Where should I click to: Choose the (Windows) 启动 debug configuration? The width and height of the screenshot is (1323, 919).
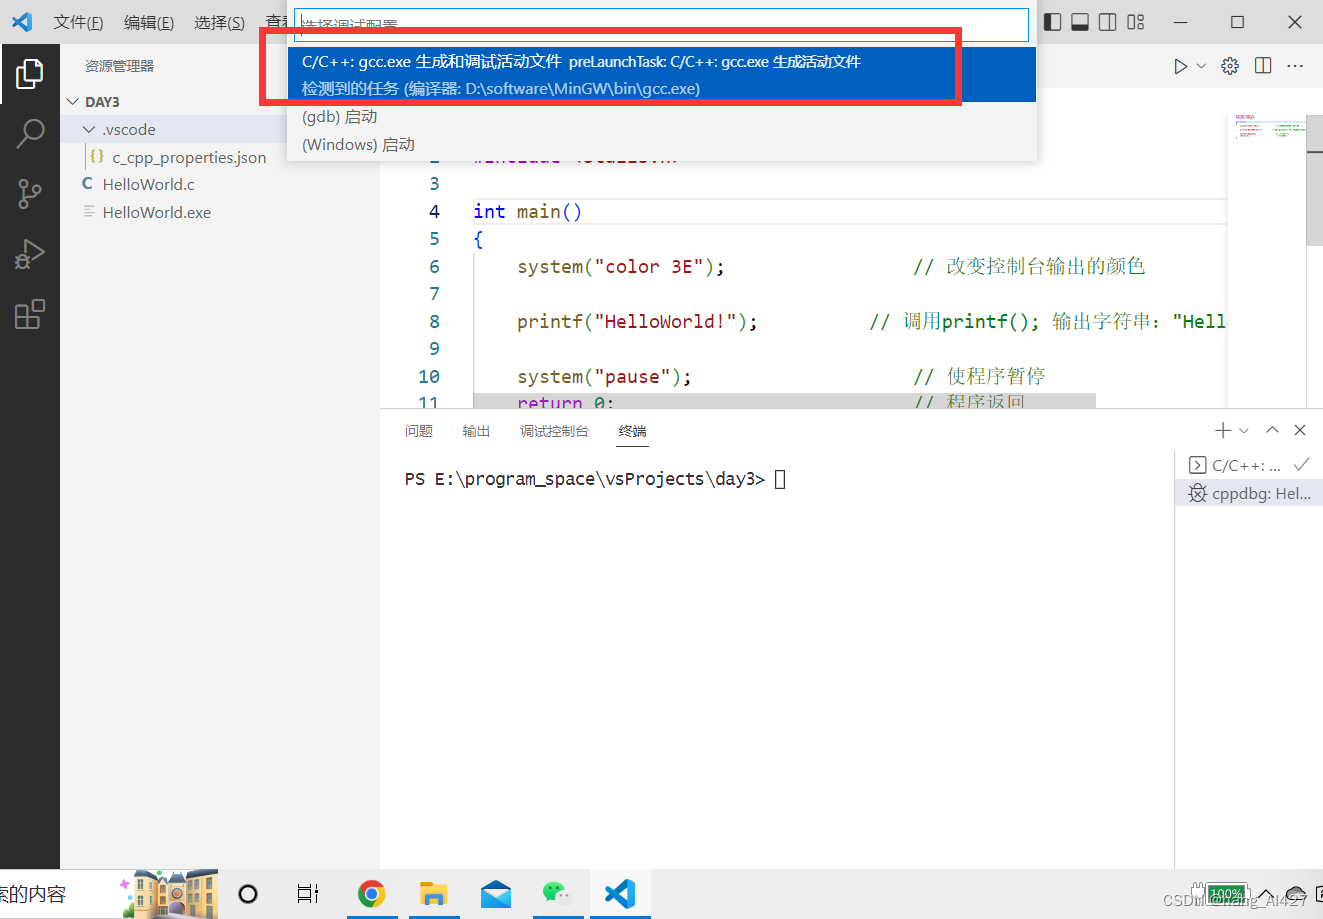click(x=661, y=145)
